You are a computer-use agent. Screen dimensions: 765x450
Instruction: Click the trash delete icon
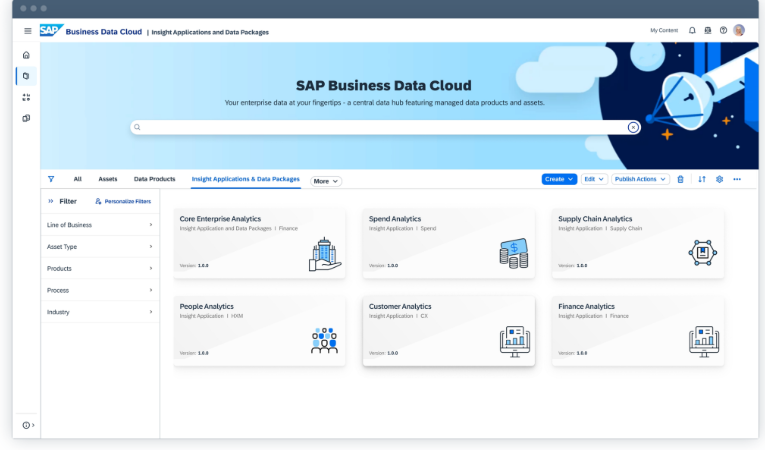(x=681, y=180)
